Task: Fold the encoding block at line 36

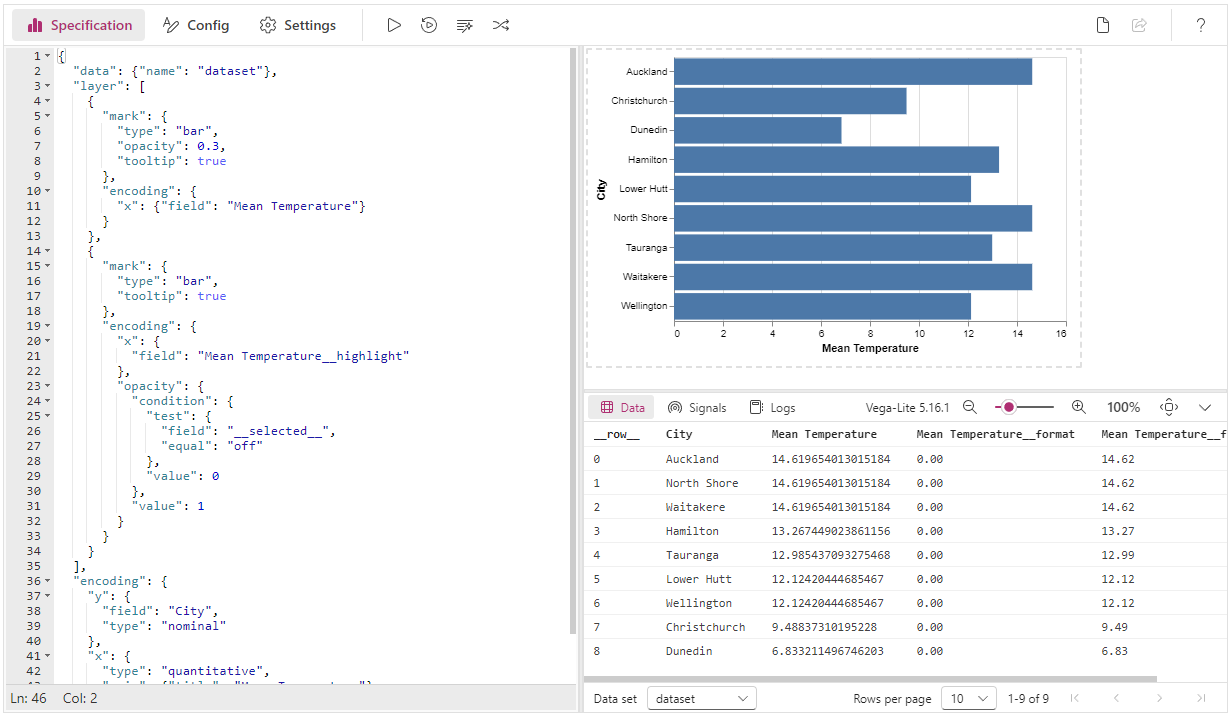Action: 47,581
